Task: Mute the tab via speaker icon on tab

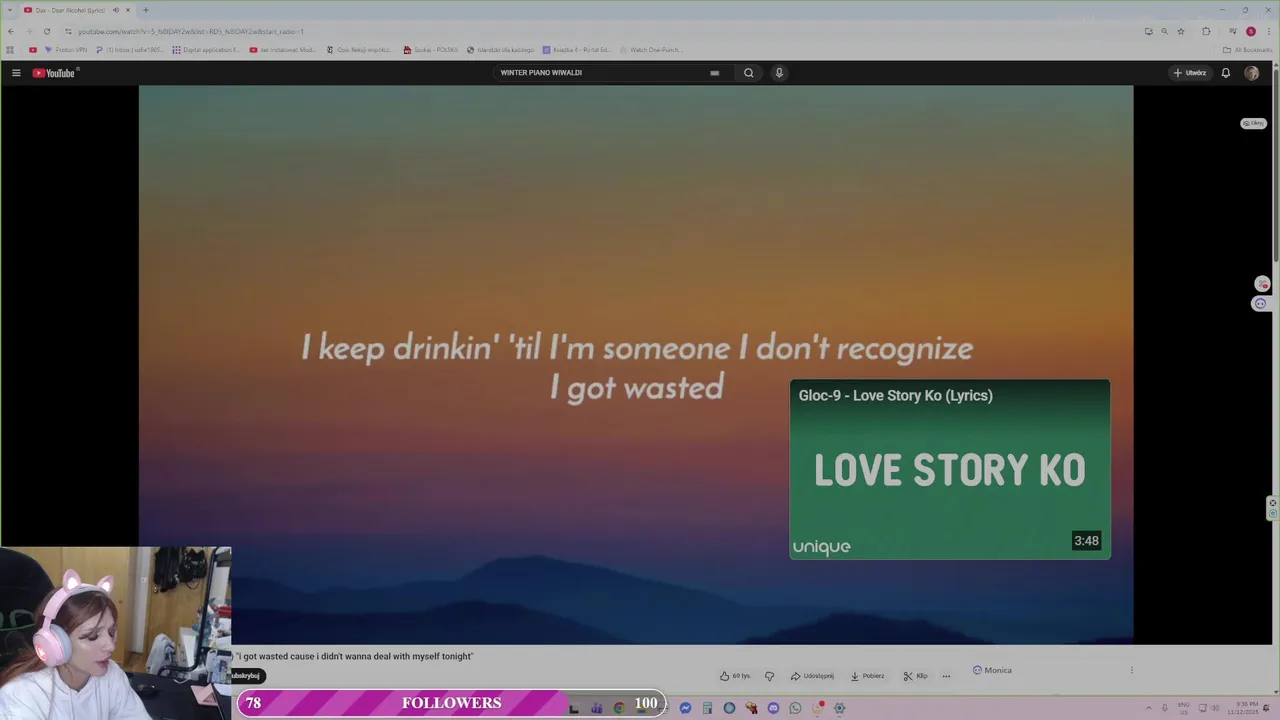Action: point(116,10)
